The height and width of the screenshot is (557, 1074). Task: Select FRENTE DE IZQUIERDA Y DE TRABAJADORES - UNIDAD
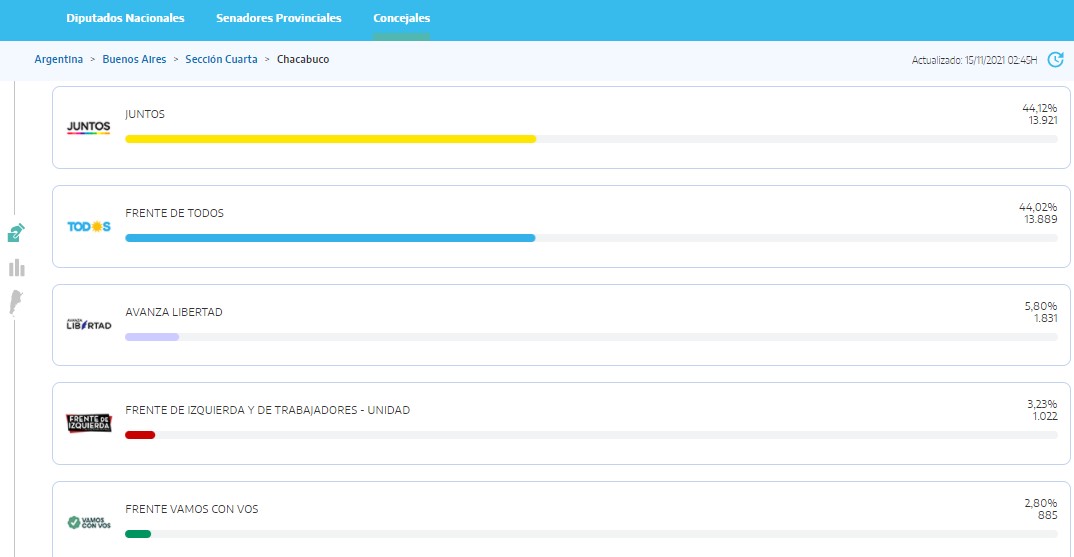point(267,410)
